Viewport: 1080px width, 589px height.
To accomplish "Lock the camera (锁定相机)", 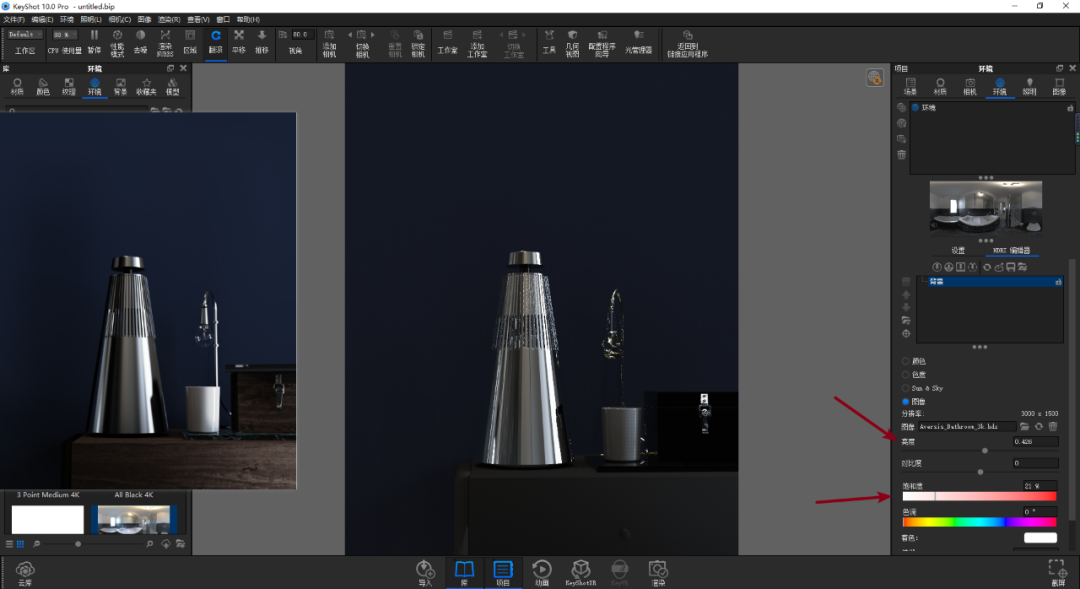I will [418, 43].
